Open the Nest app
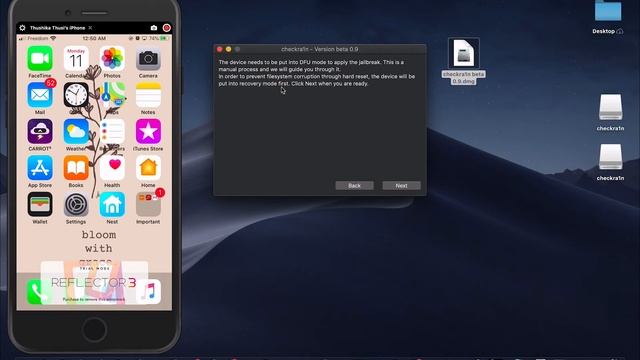640x360 pixels. click(112, 204)
